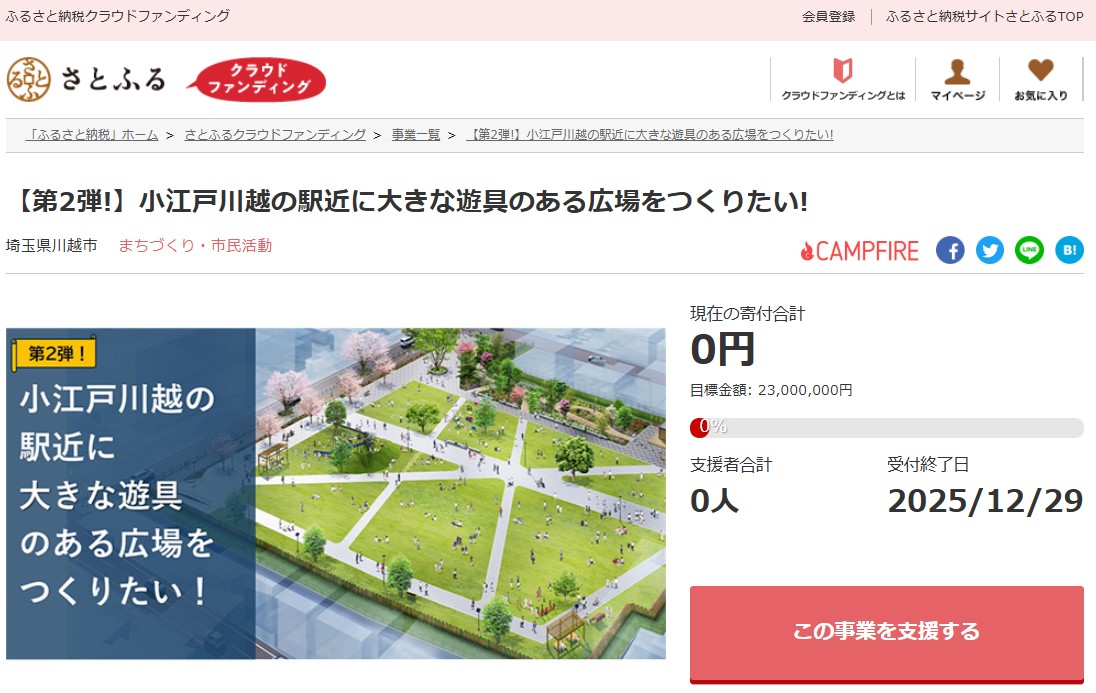Click 現在の寄付合計 label
Screen dimensions: 1096x693
(747, 313)
